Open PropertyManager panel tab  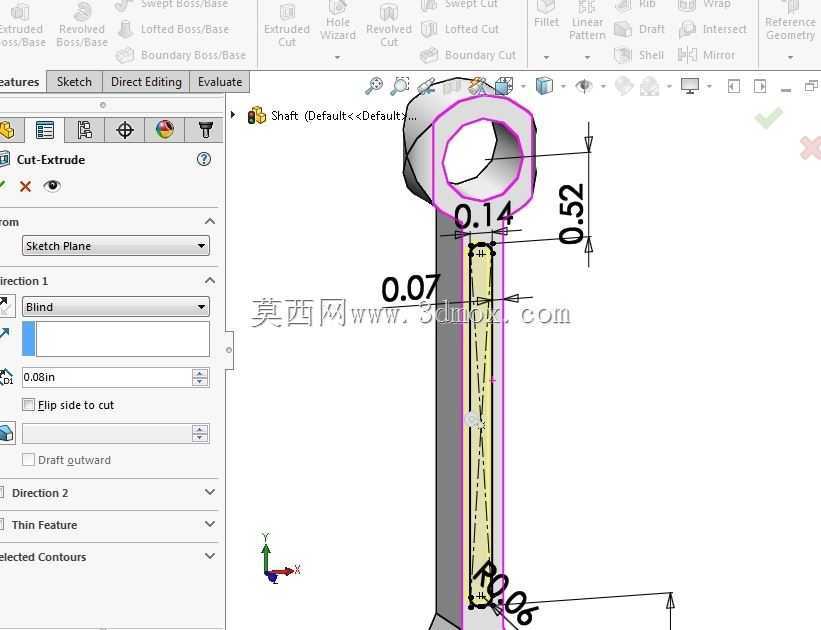click(x=45, y=130)
